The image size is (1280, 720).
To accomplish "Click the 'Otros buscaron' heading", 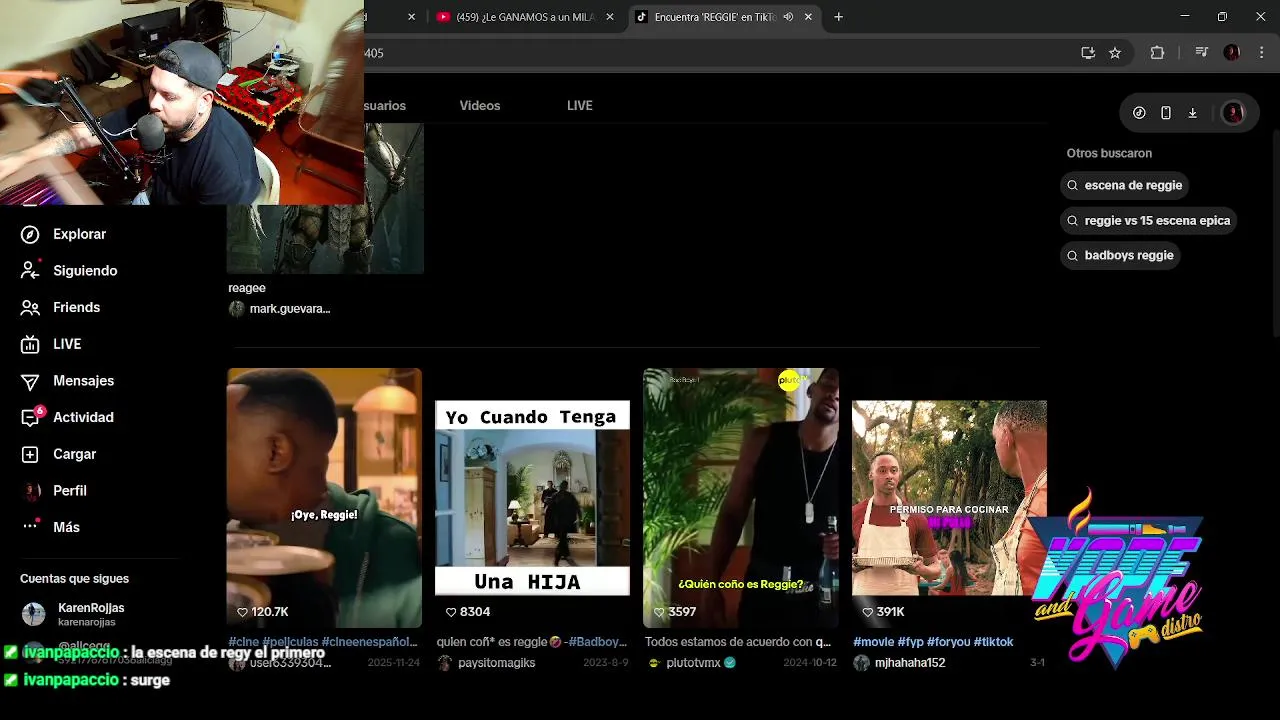I will click(x=1109, y=153).
